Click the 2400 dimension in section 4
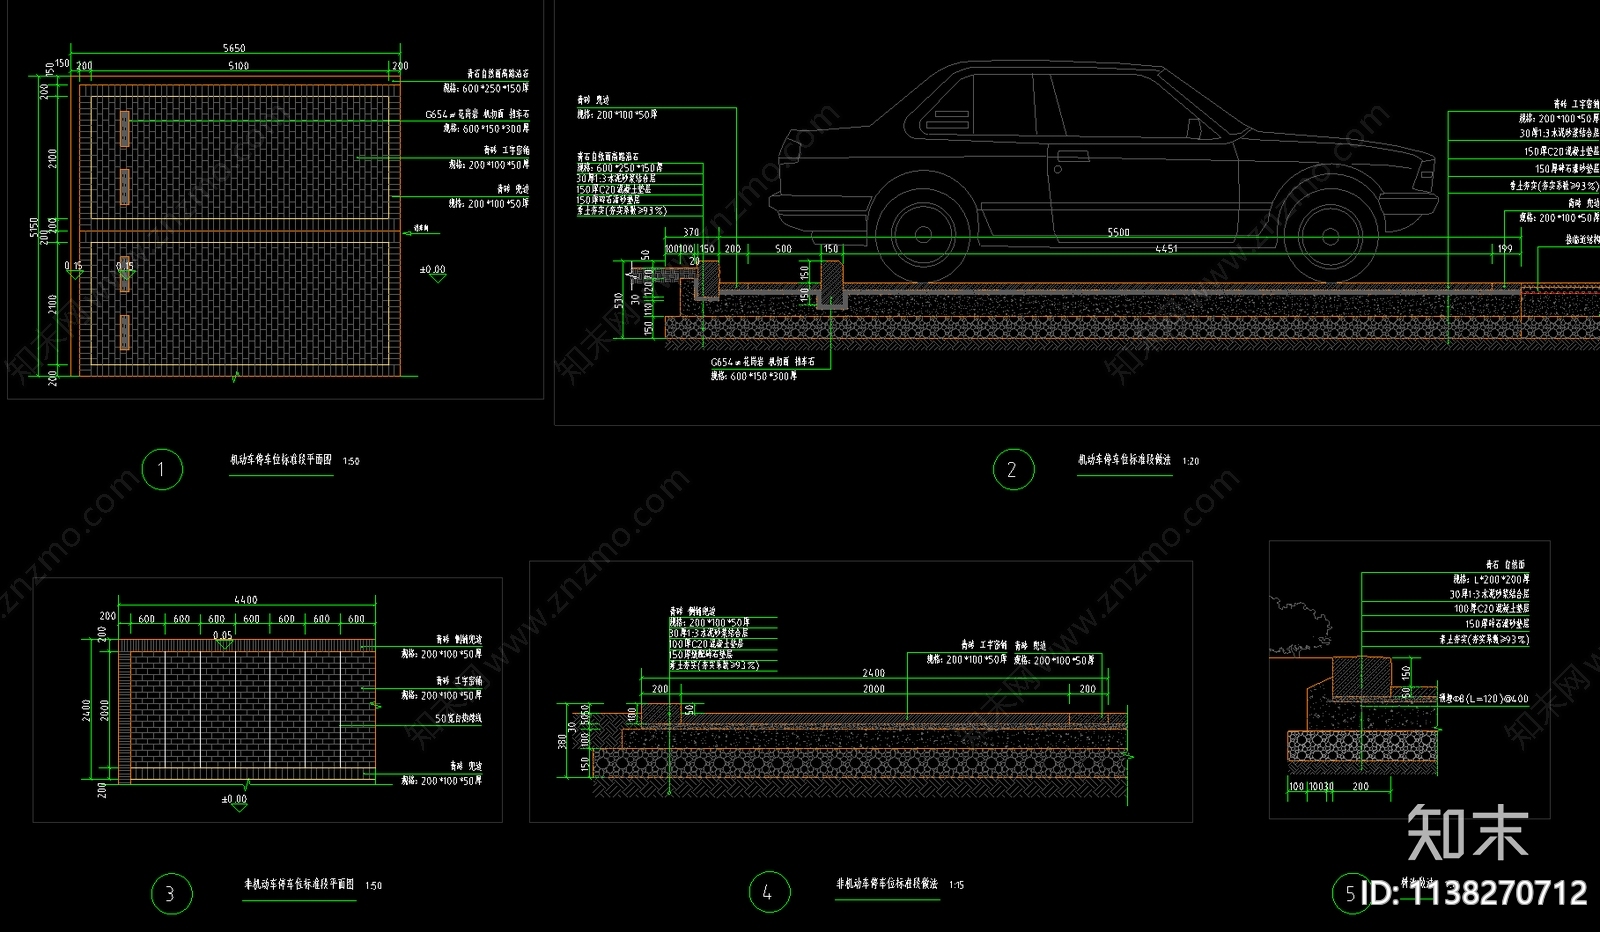This screenshot has height=932, width=1600. coord(873,673)
